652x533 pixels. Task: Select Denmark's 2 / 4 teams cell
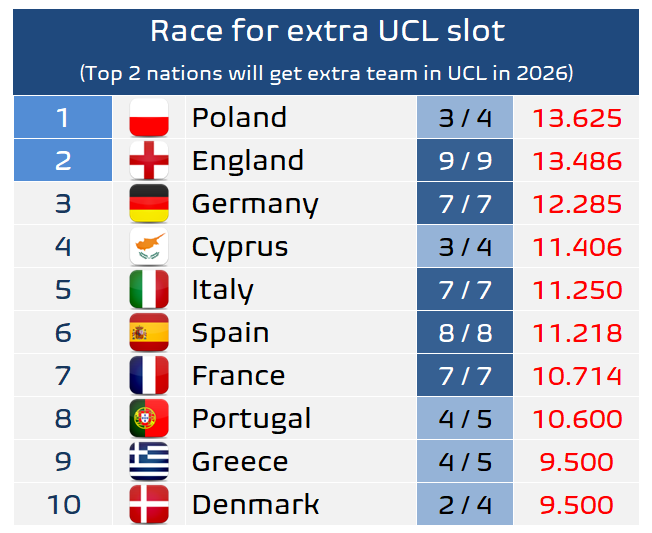465,505
